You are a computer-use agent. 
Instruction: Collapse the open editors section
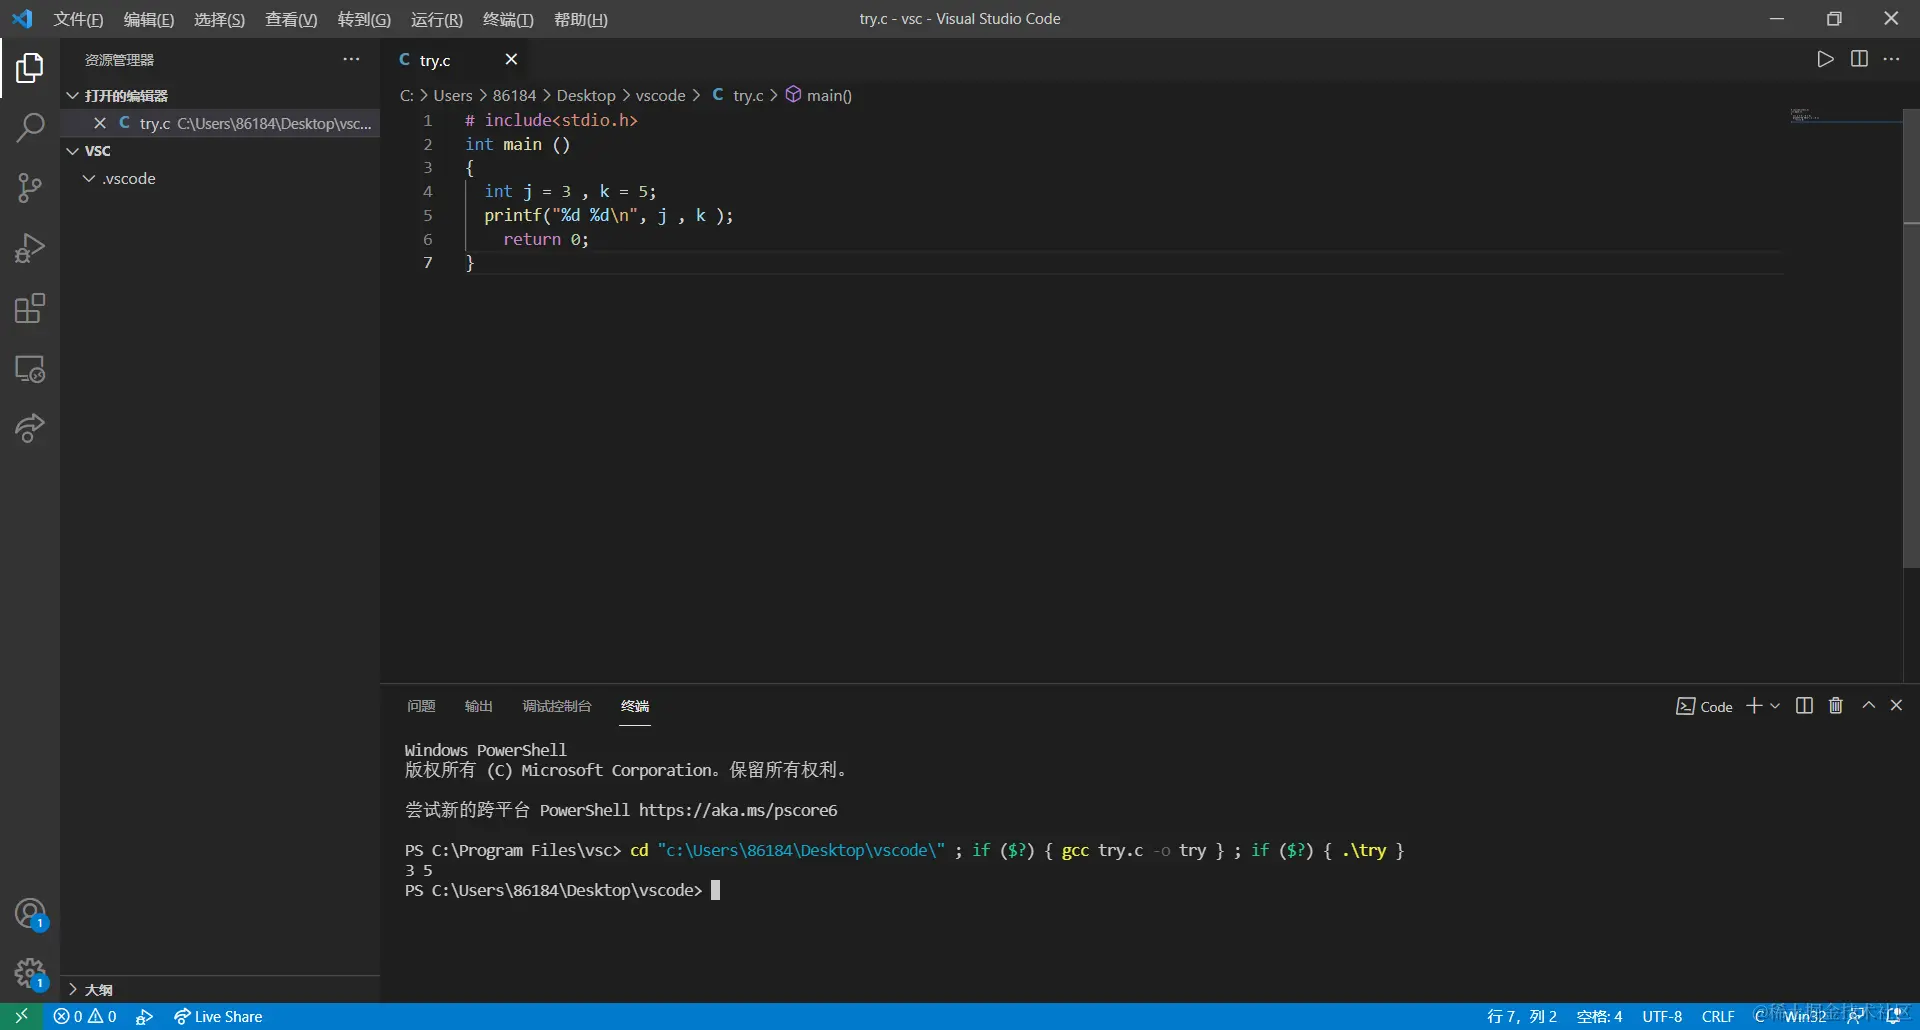72,96
